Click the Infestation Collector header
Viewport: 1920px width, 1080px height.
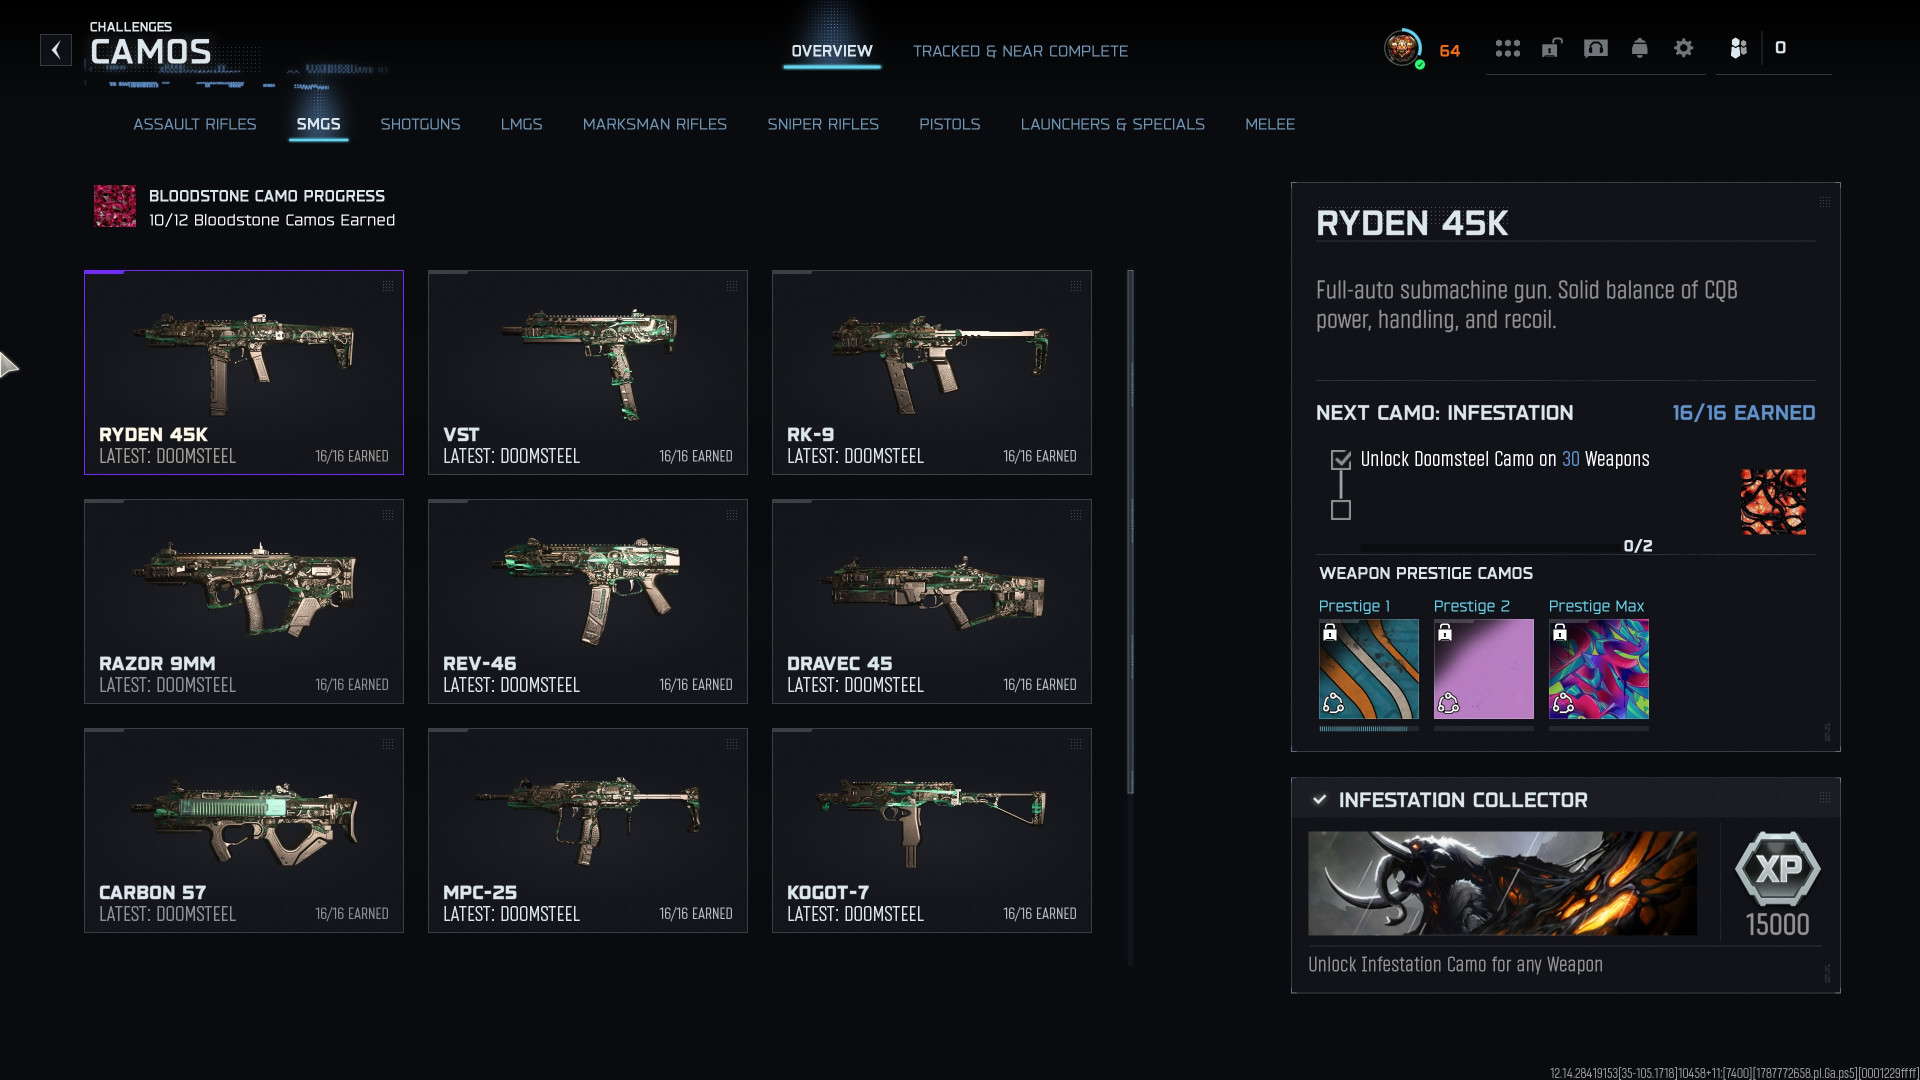coord(1566,800)
